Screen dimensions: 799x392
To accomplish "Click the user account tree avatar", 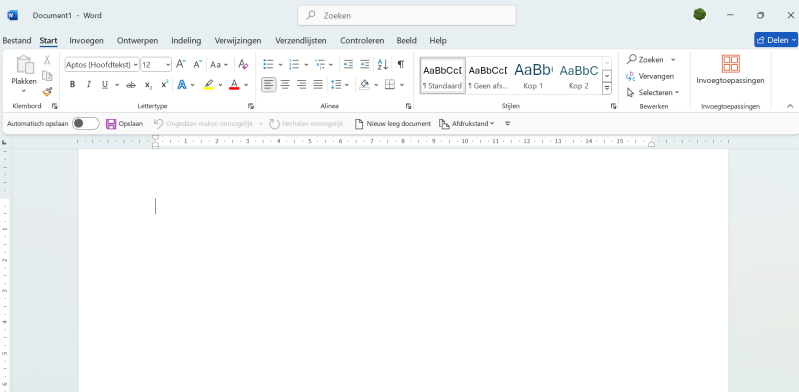I will pos(700,15).
